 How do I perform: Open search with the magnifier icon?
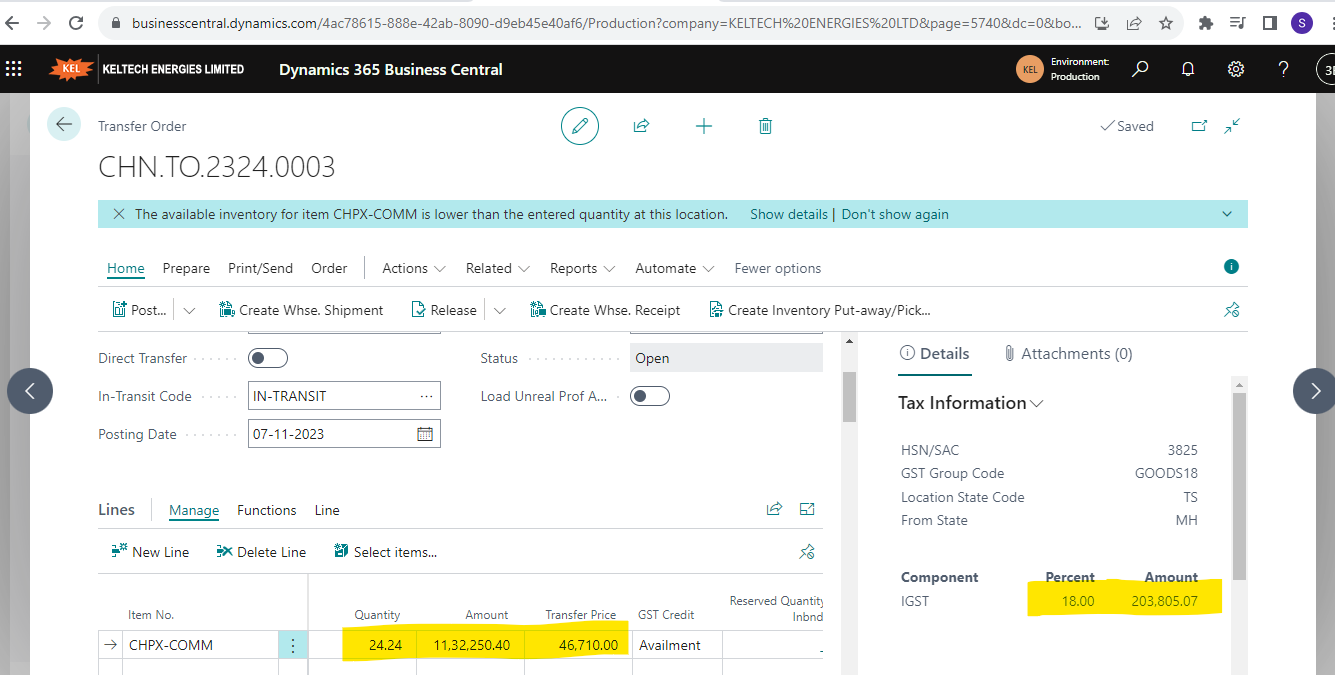(x=1139, y=69)
